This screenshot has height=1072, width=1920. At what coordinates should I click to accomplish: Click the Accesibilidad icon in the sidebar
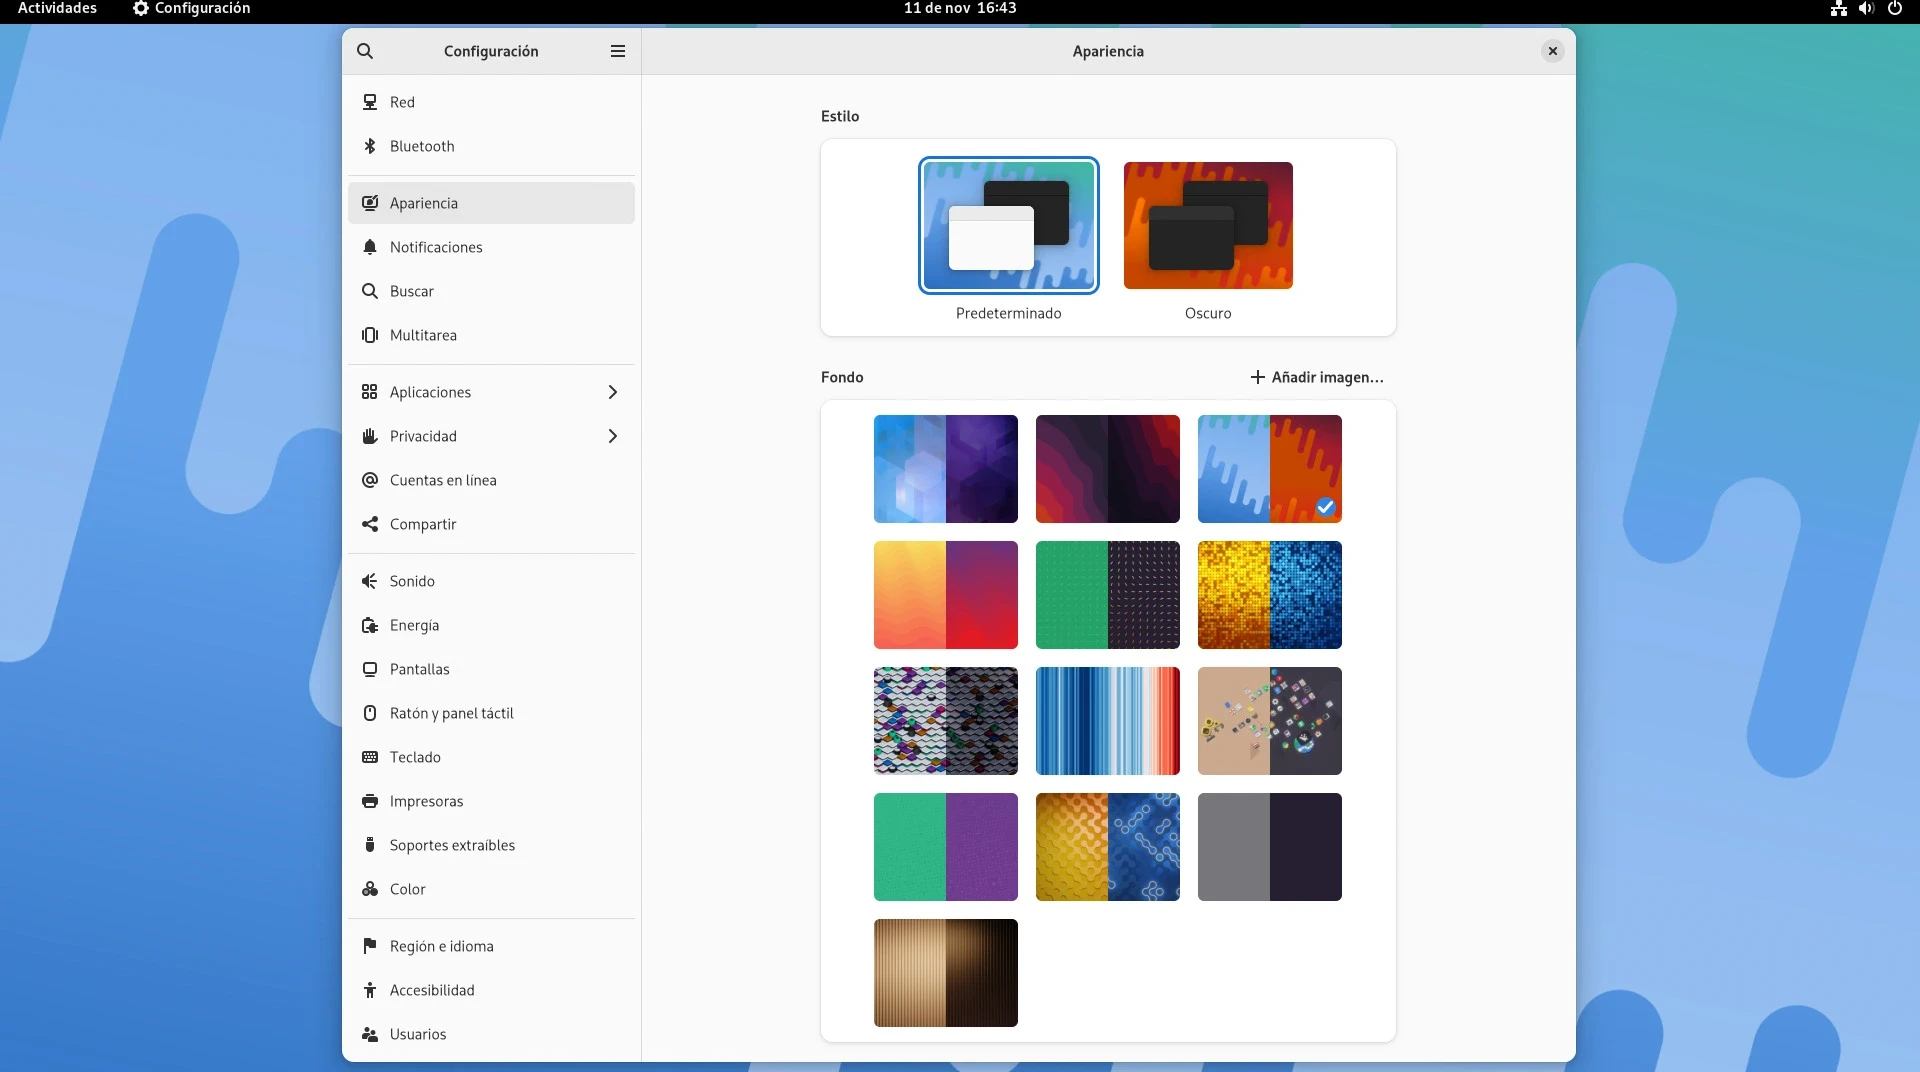point(370,990)
